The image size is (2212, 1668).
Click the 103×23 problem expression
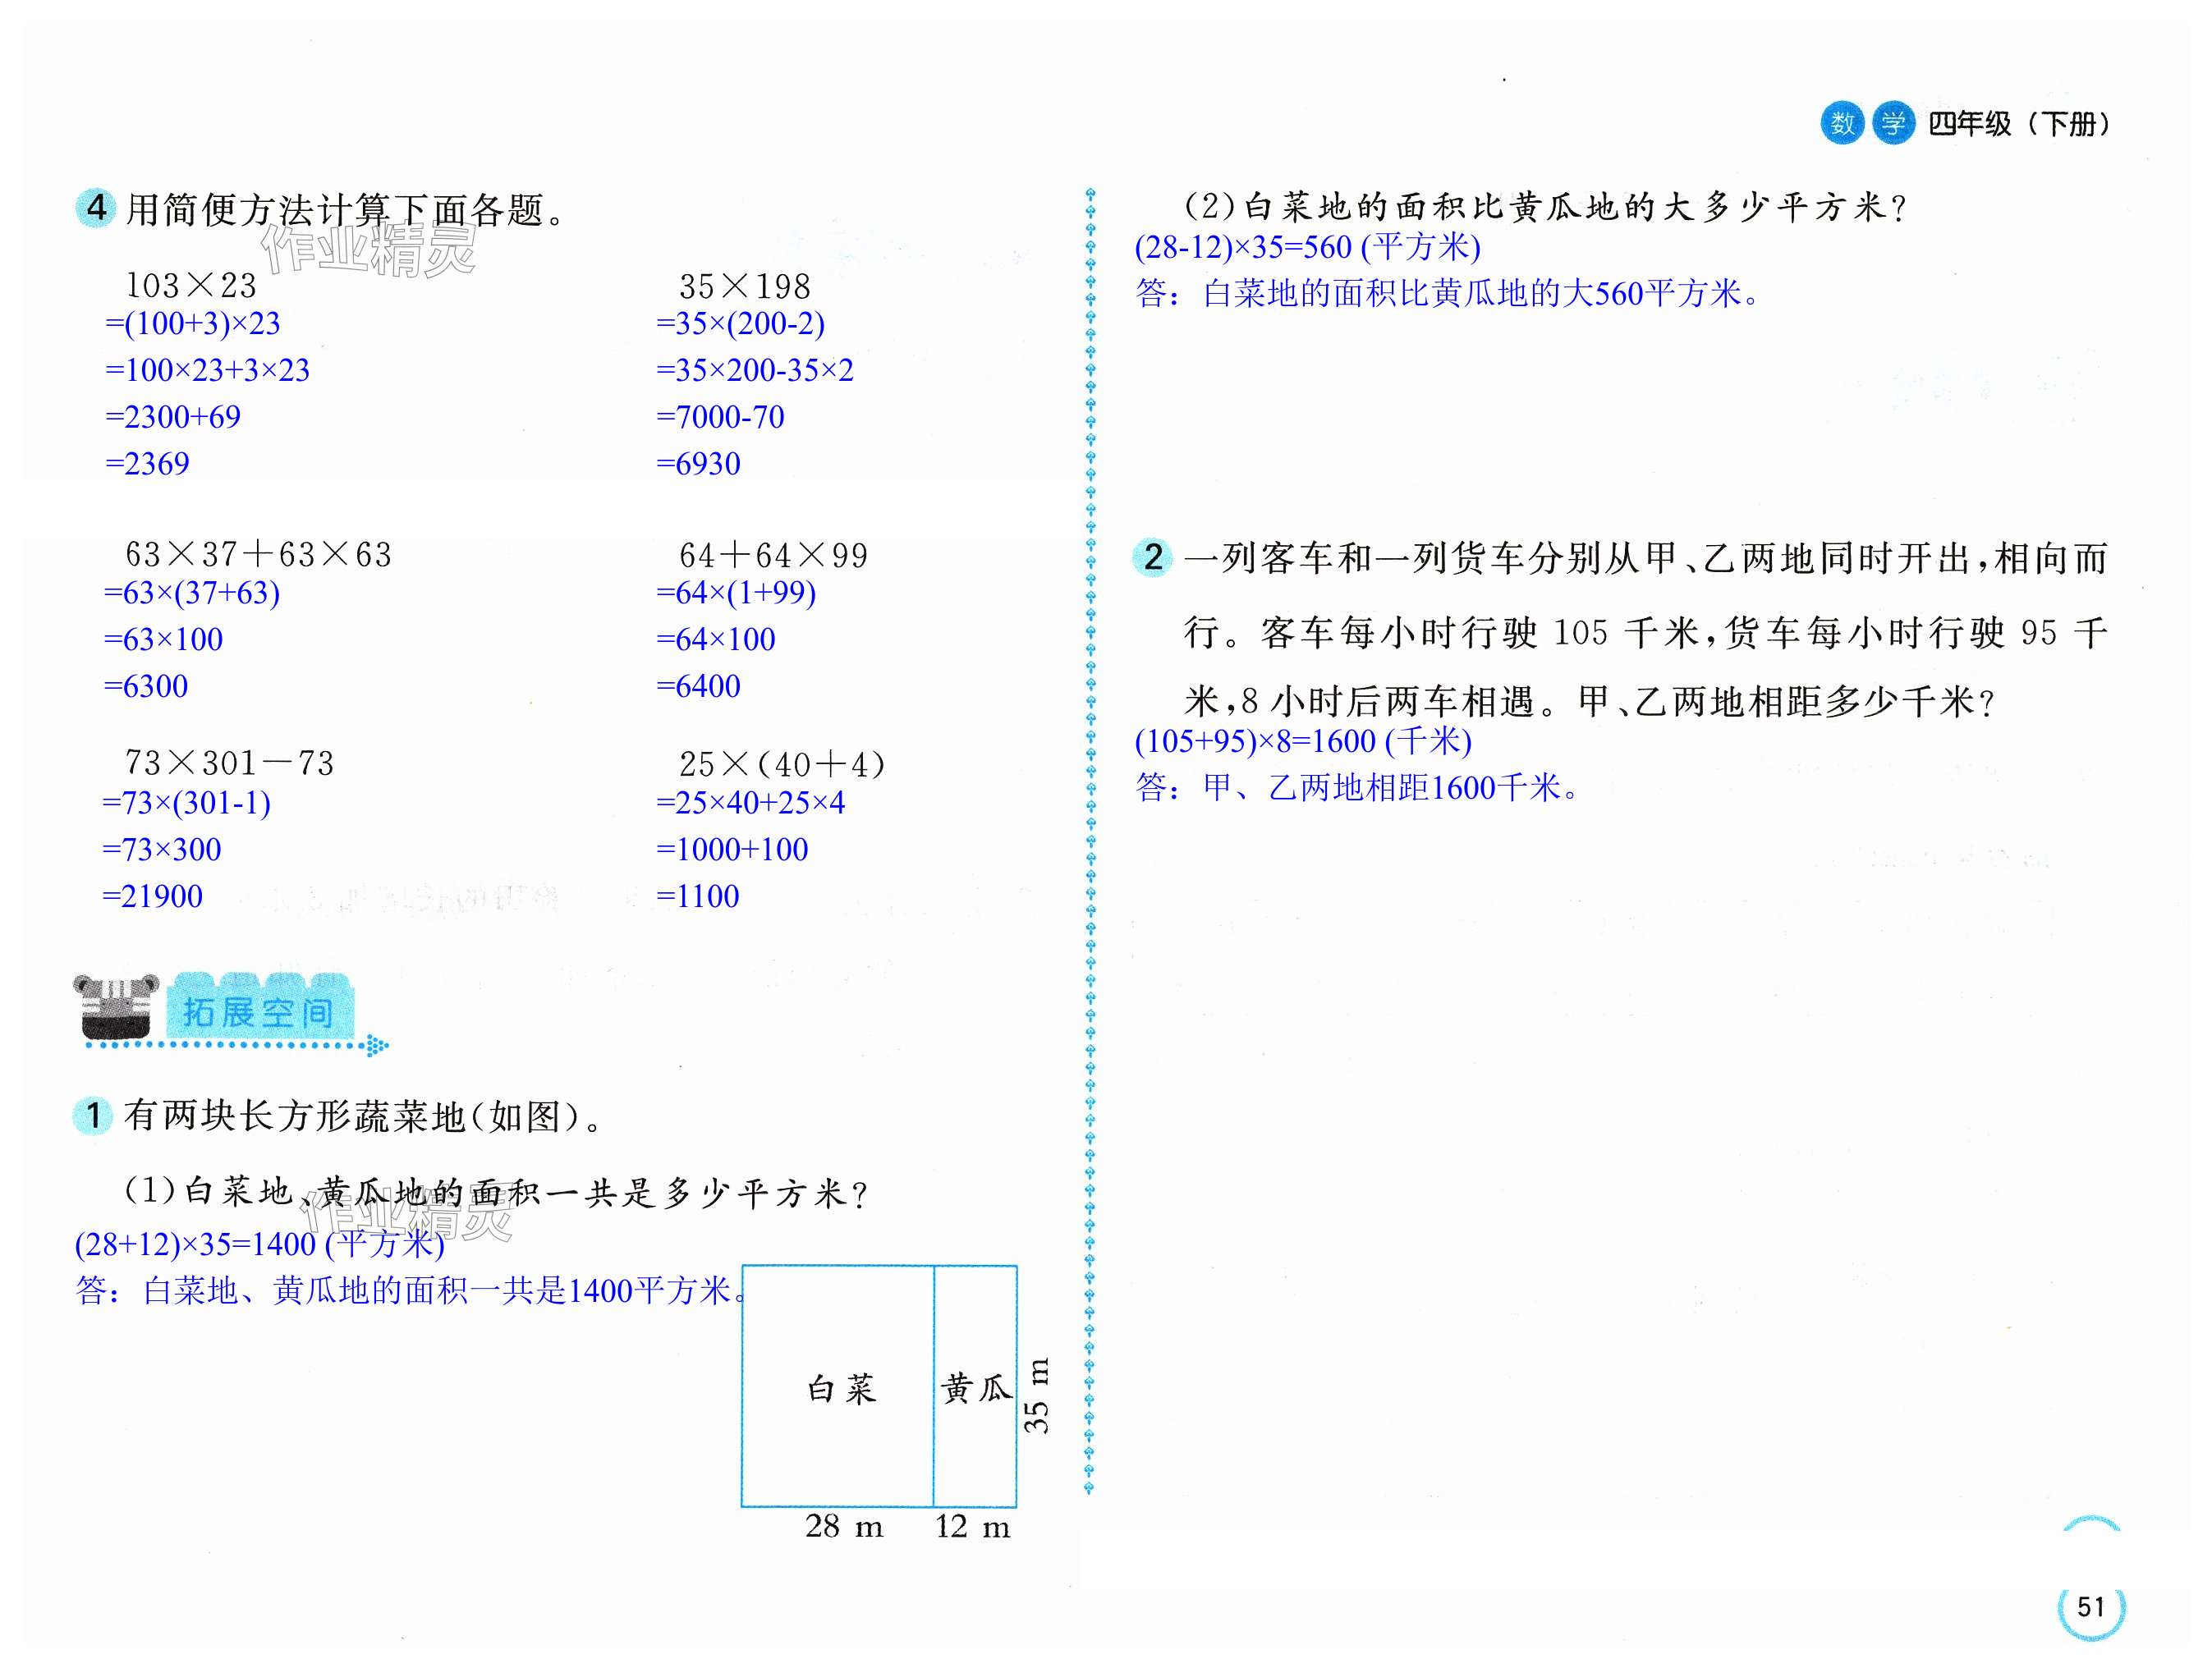coord(190,285)
